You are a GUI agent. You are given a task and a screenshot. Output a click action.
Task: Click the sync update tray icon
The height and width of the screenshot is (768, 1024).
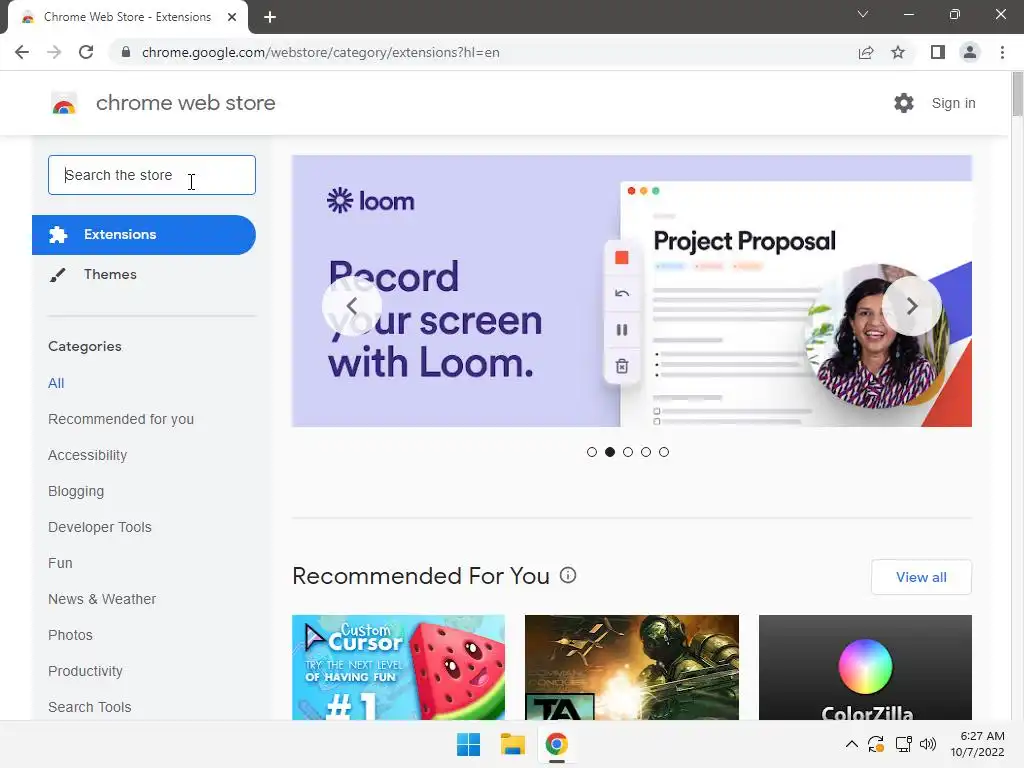876,744
